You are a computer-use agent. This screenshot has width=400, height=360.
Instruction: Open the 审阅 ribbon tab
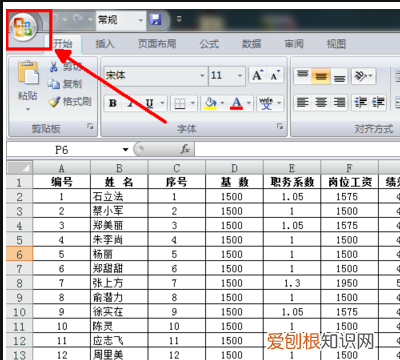tap(294, 44)
